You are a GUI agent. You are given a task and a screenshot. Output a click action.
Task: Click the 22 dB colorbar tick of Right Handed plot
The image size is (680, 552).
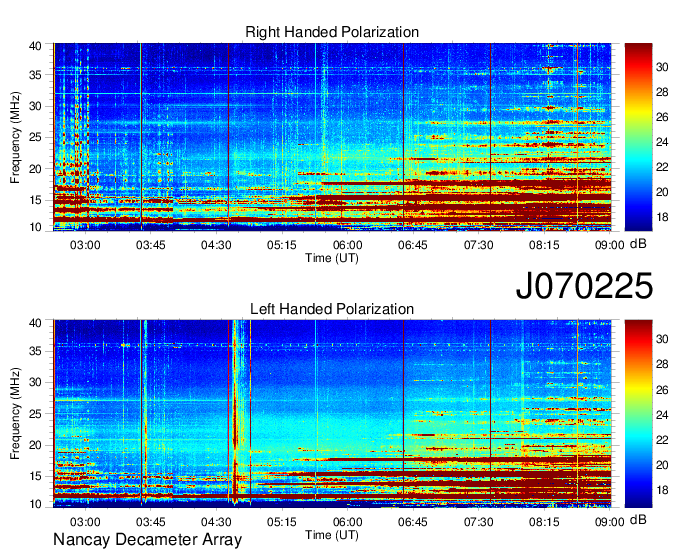click(x=662, y=167)
